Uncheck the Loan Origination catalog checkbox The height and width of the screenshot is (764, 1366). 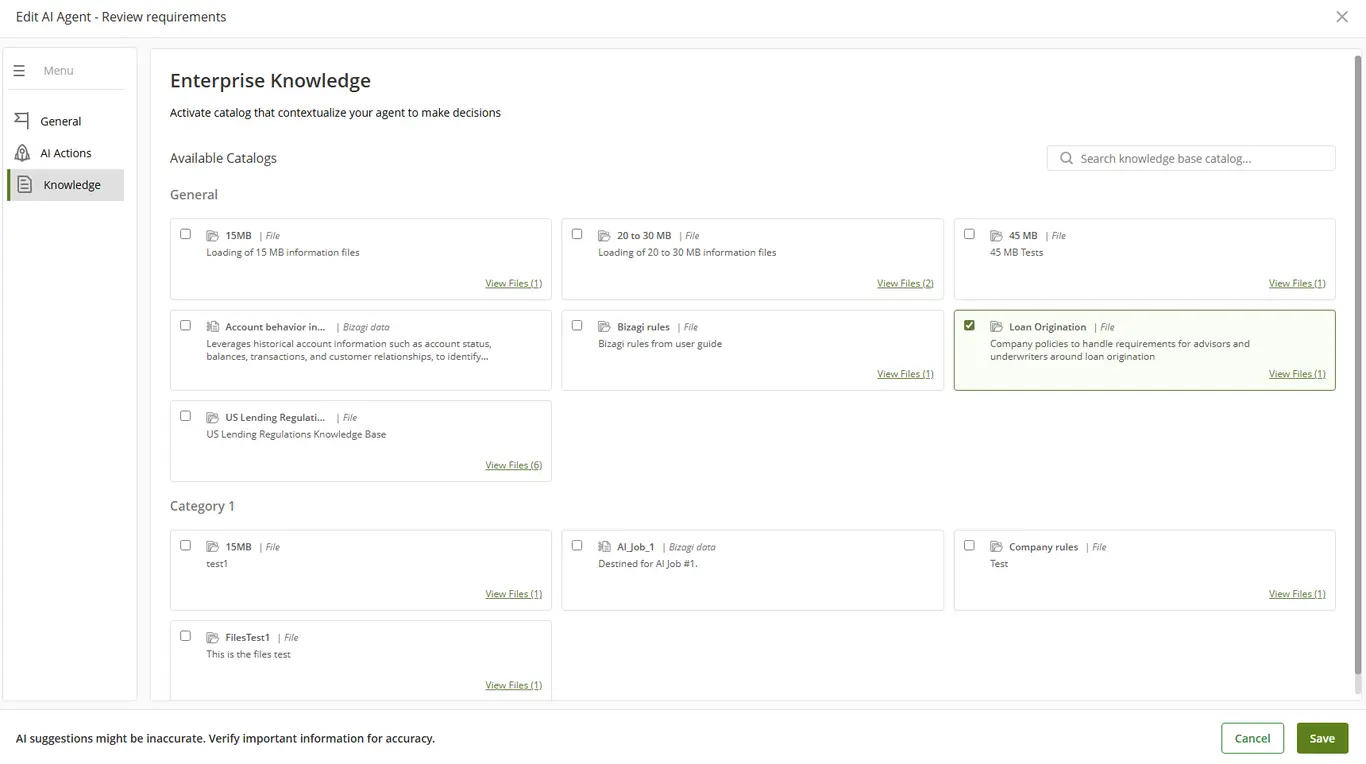969,325
